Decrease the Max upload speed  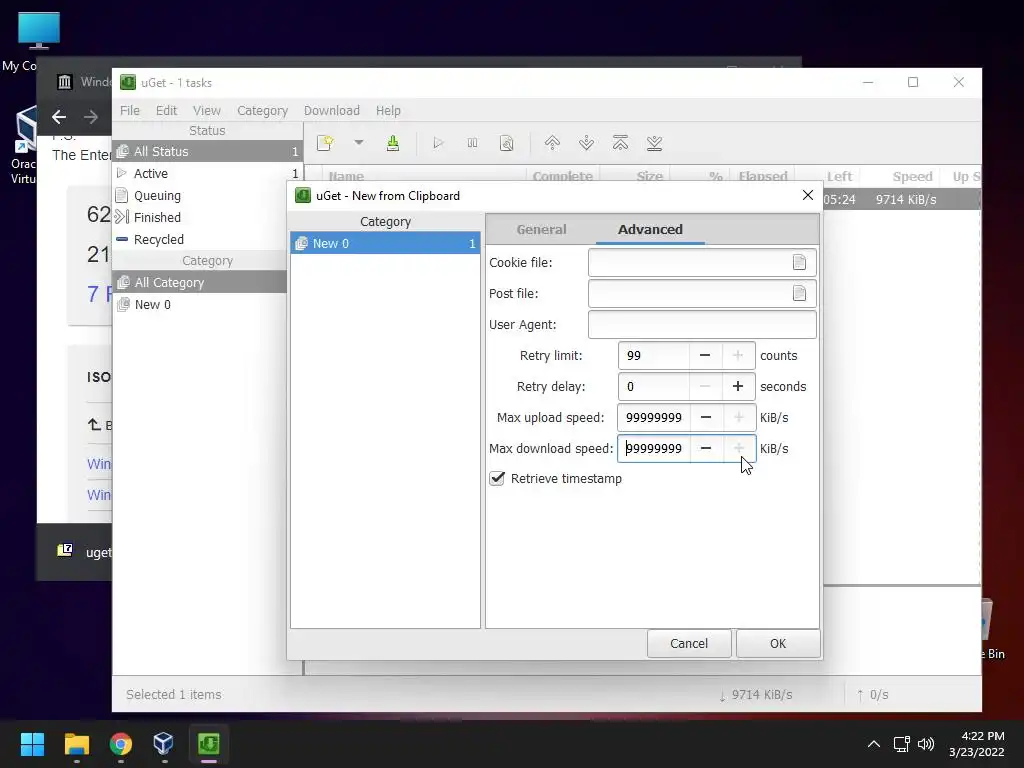[706, 417]
